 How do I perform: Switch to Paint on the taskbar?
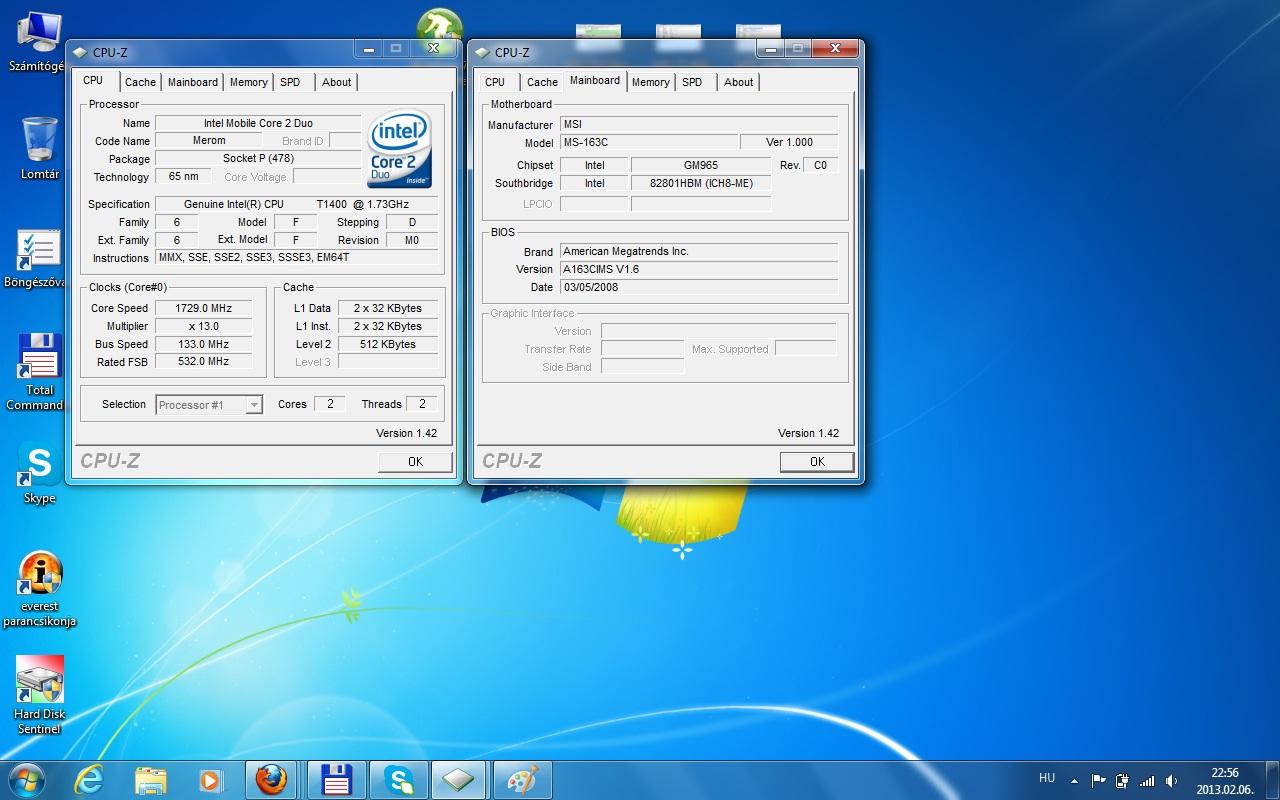[x=523, y=780]
